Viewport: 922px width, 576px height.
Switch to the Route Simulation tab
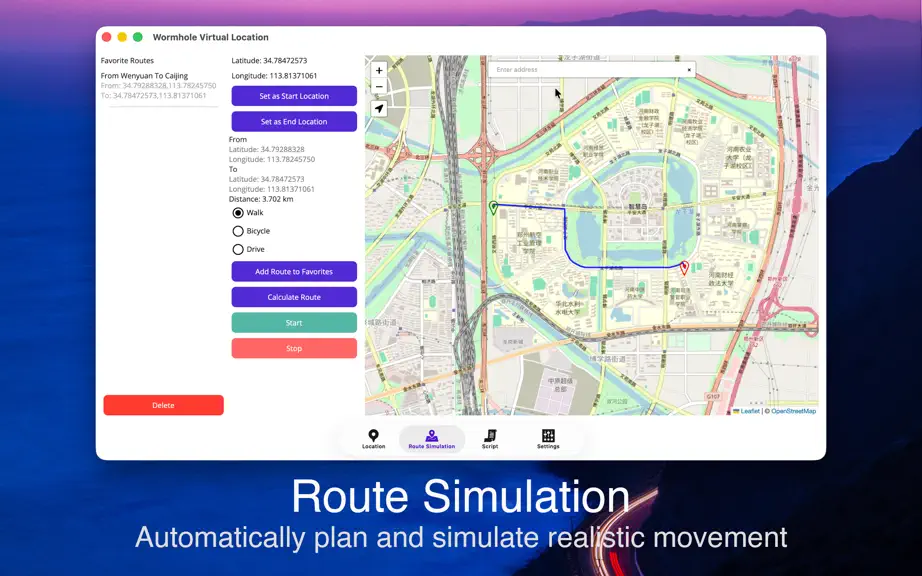coord(432,439)
